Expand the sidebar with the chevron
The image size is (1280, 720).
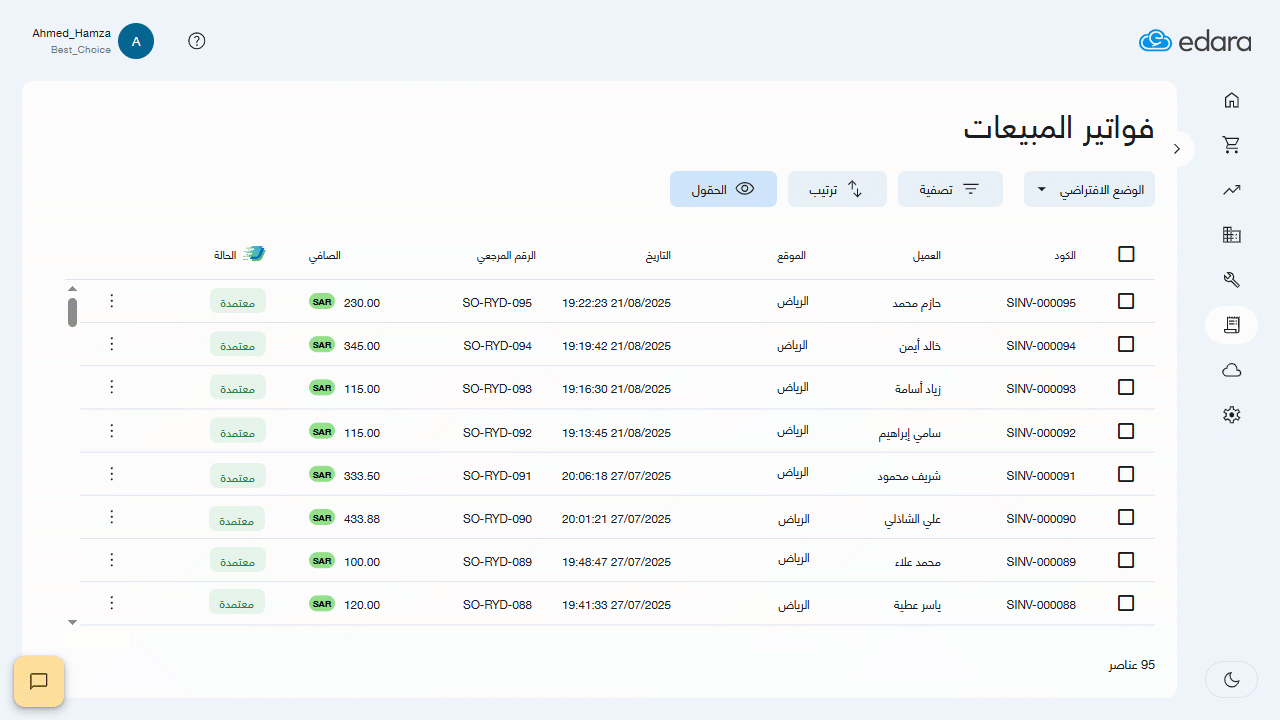tap(1178, 149)
